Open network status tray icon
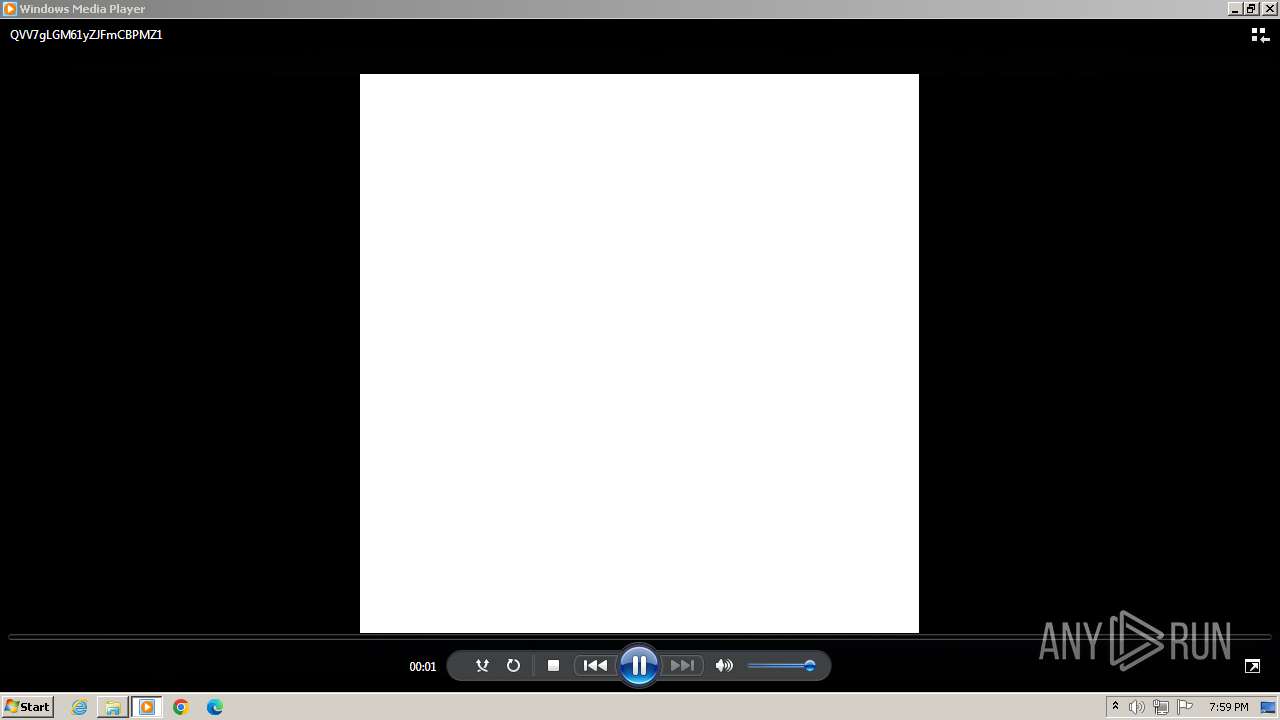Image resolution: width=1280 pixels, height=720 pixels. [1161, 707]
